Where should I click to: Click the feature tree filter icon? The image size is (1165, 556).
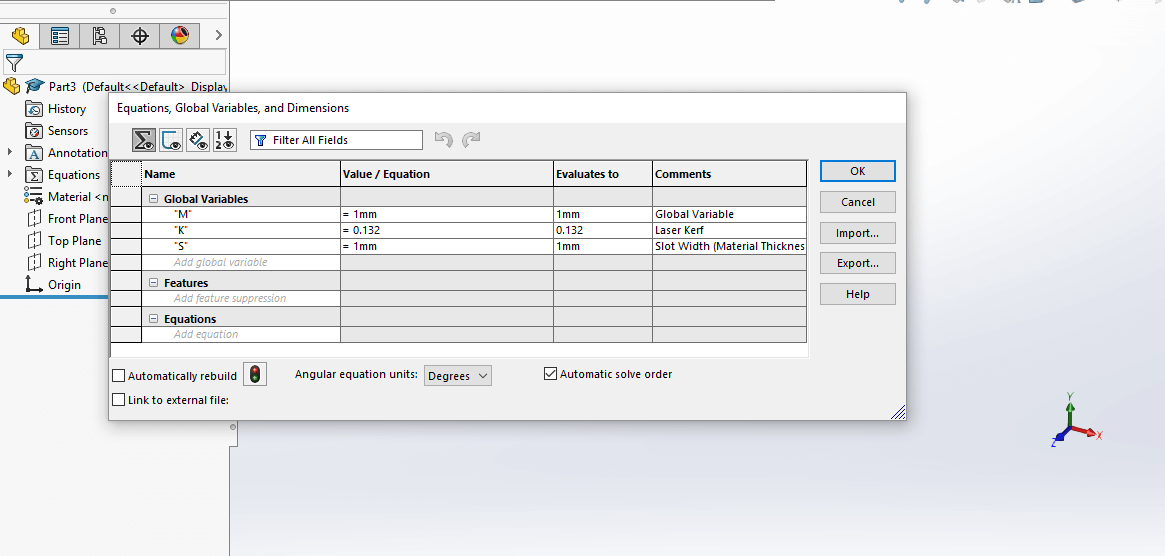pos(14,62)
